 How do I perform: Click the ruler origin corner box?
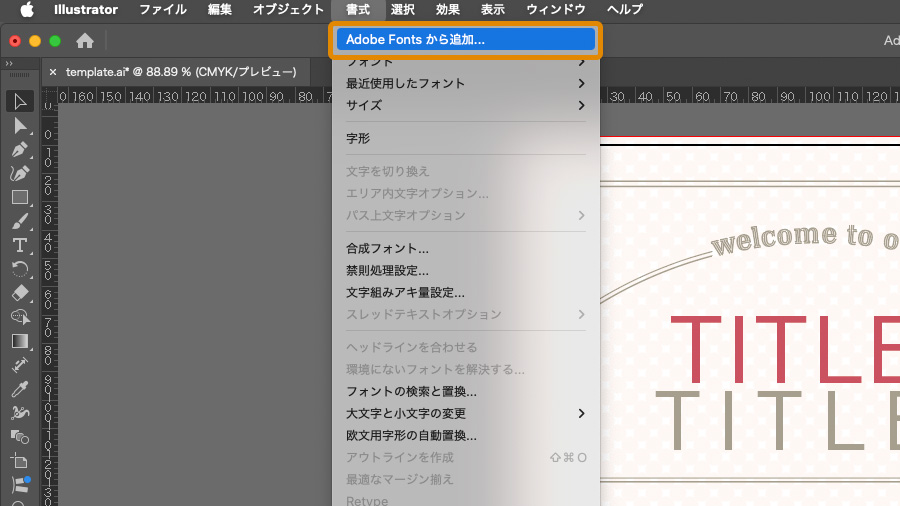click(49, 95)
